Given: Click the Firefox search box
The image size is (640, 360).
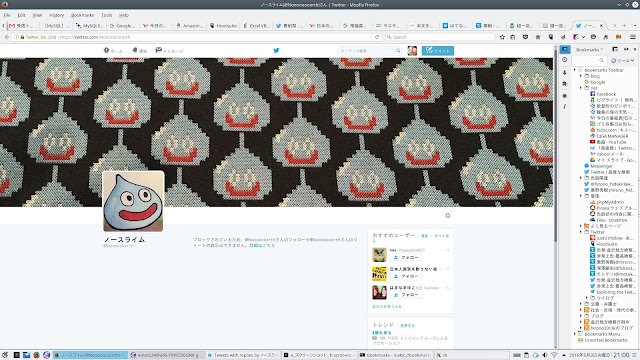Looking at the screenshot, I should click(x=440, y=37).
